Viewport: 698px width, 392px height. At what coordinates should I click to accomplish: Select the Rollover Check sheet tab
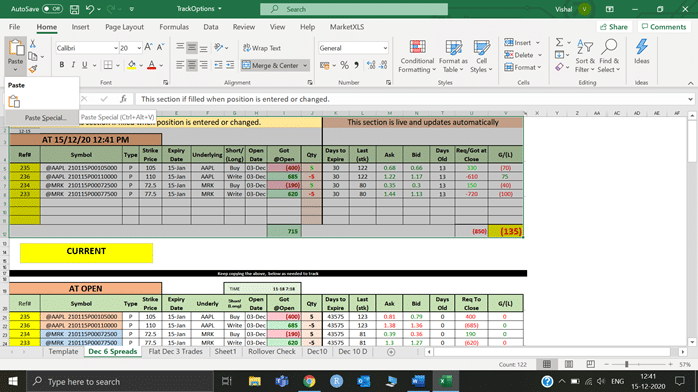(272, 352)
